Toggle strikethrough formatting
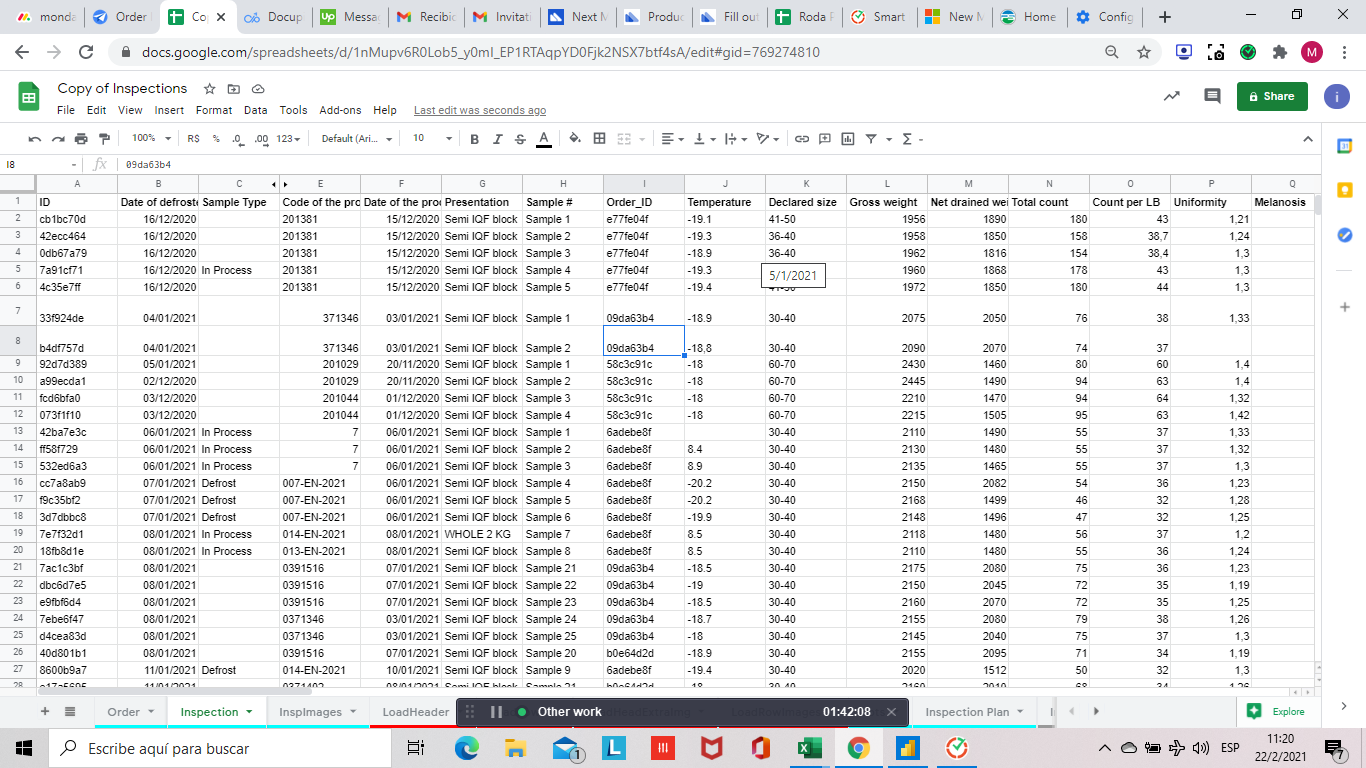The image size is (1366, 768). pos(520,138)
